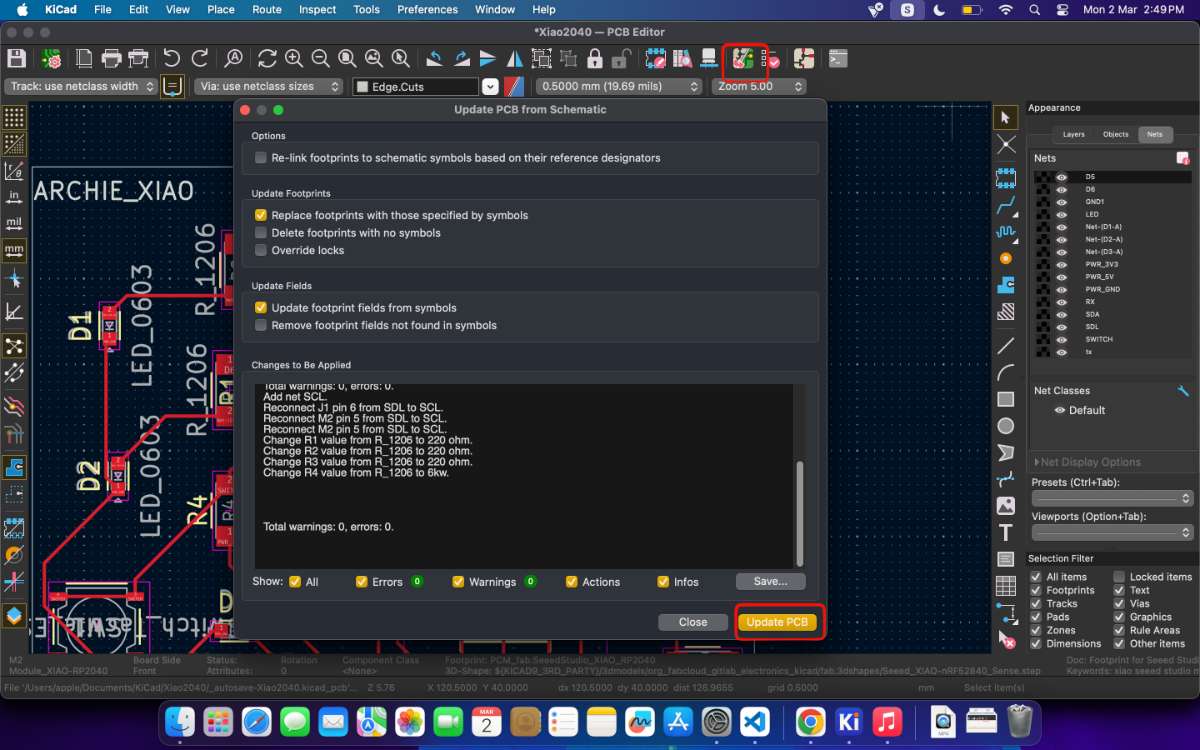Click the Save board icon
Screen dimensions: 1200x750
click(x=16, y=59)
